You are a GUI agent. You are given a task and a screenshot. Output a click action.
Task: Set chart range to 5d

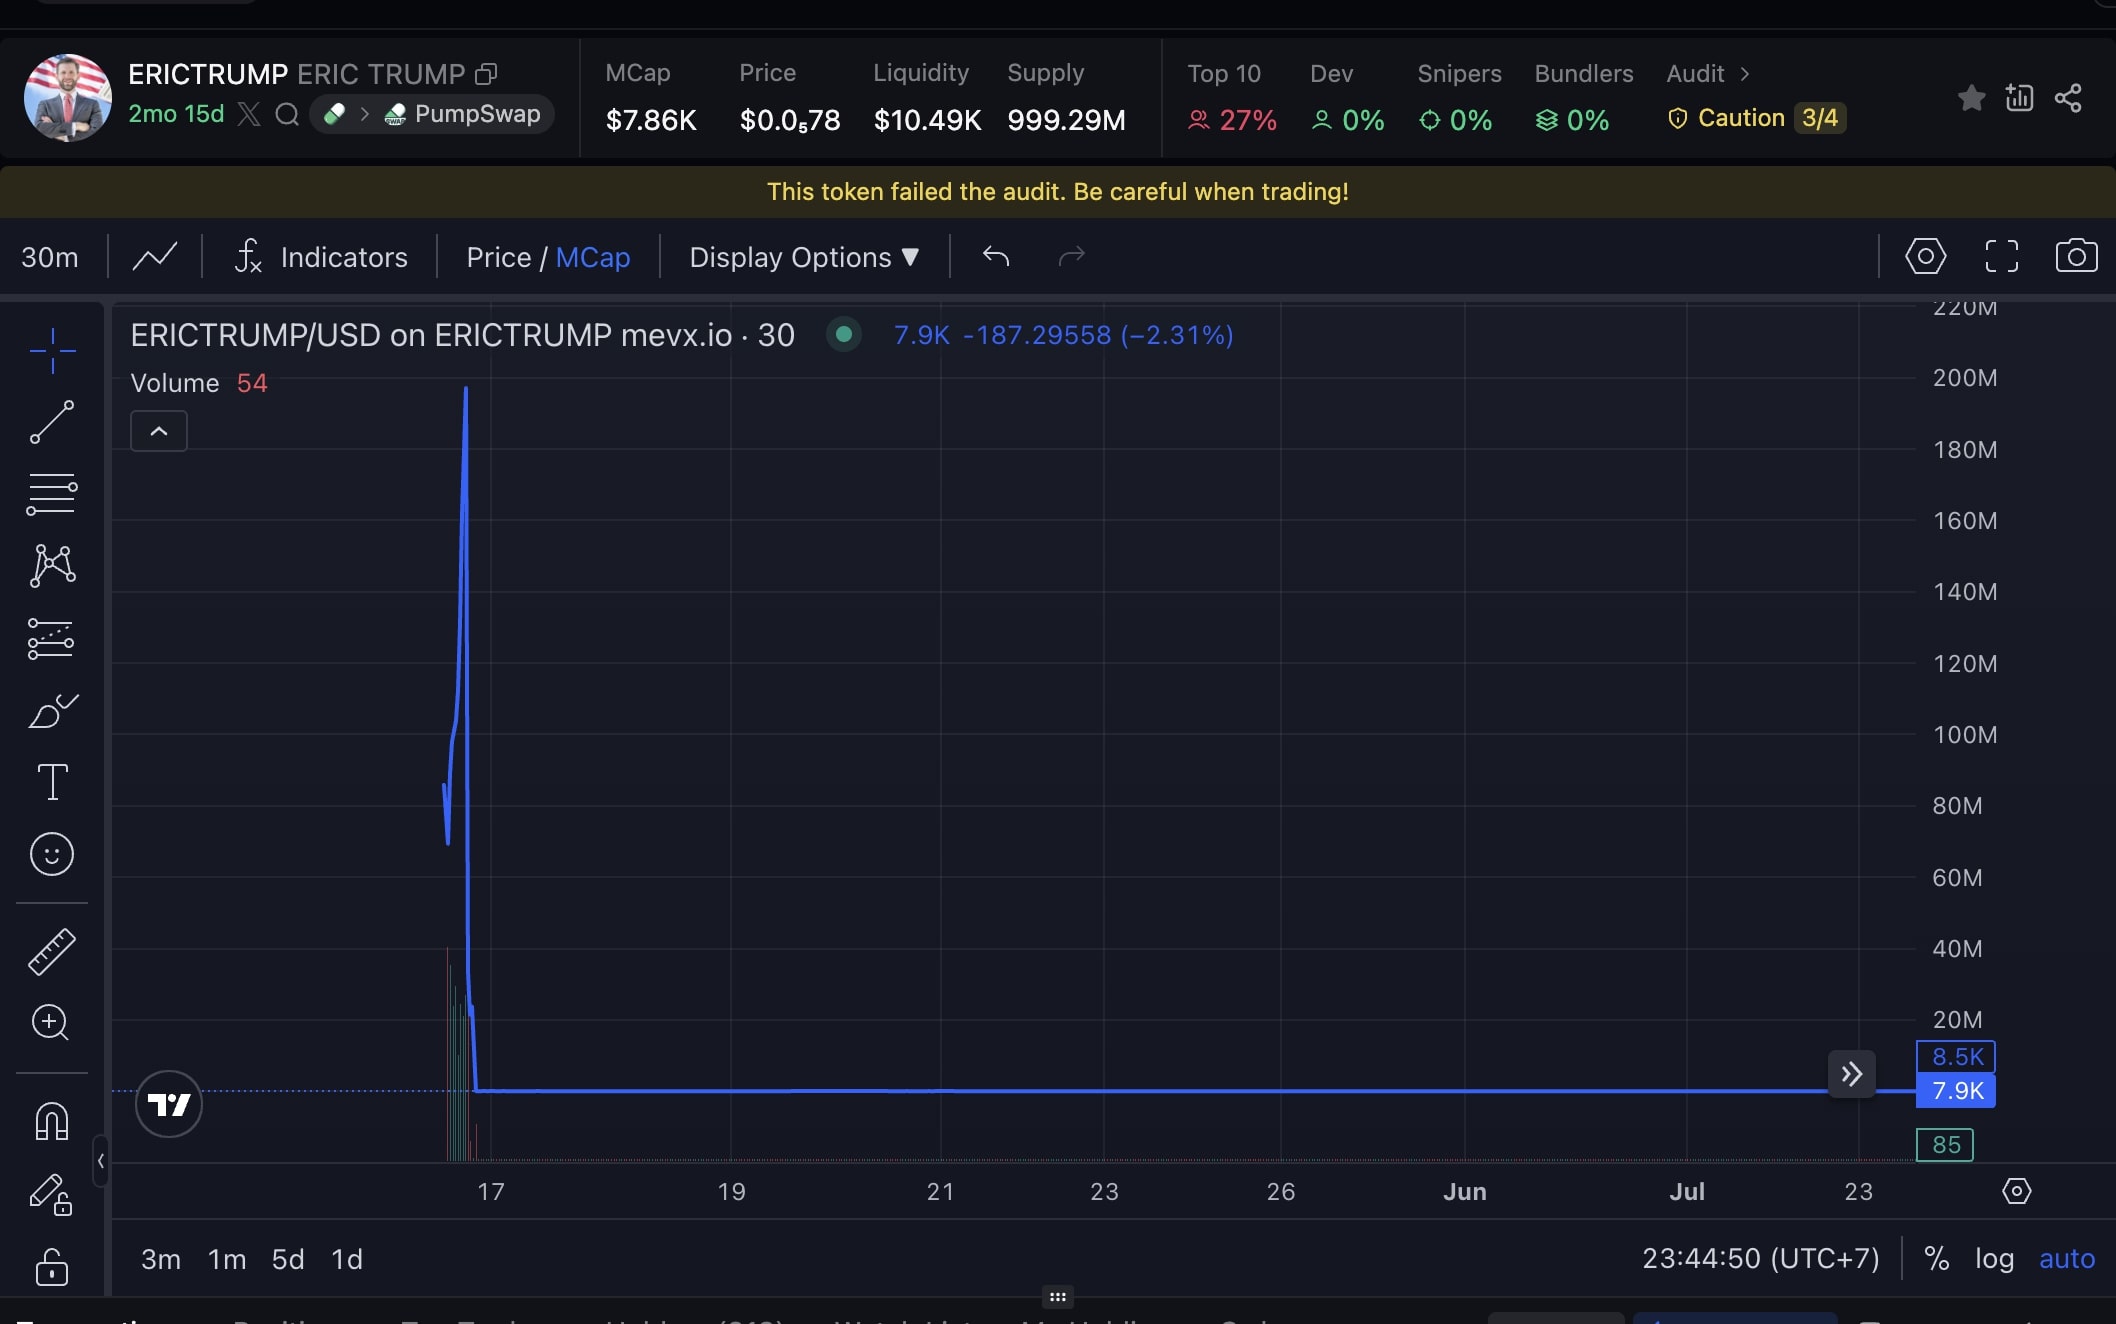(x=288, y=1259)
